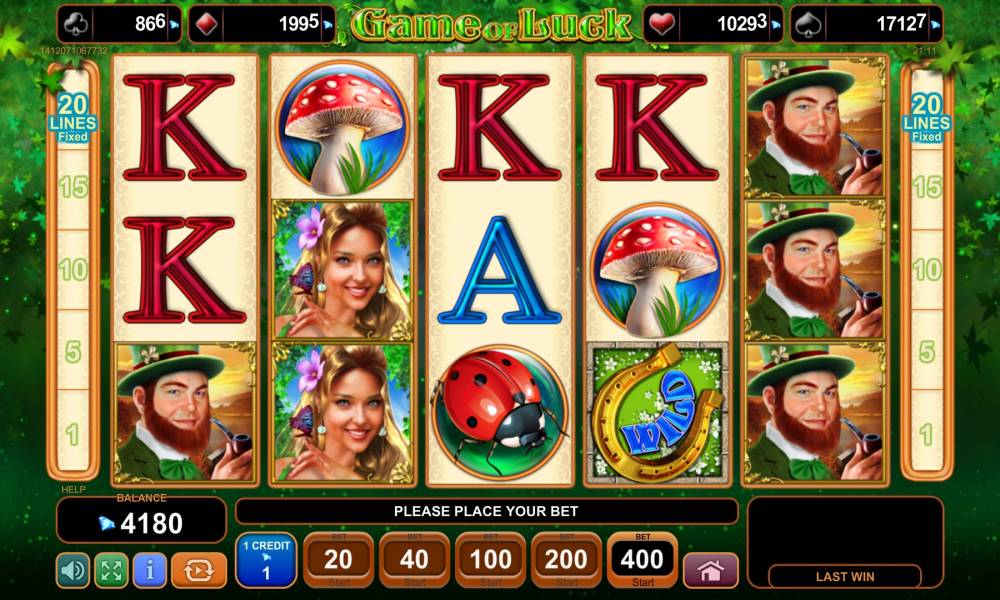The width and height of the screenshot is (1000, 600).
Task: Click the ladybug symbol on reel three
Action: pyautogui.click(x=499, y=413)
